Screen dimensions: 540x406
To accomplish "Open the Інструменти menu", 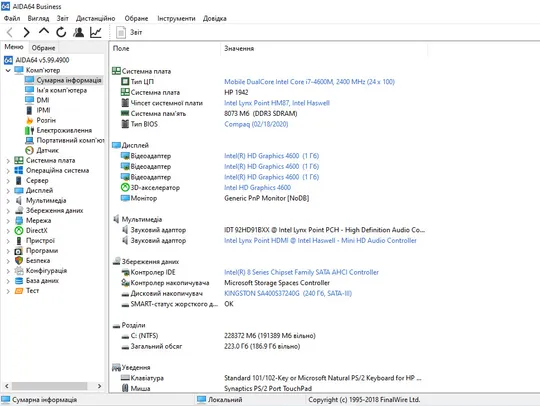I will coord(176,18).
